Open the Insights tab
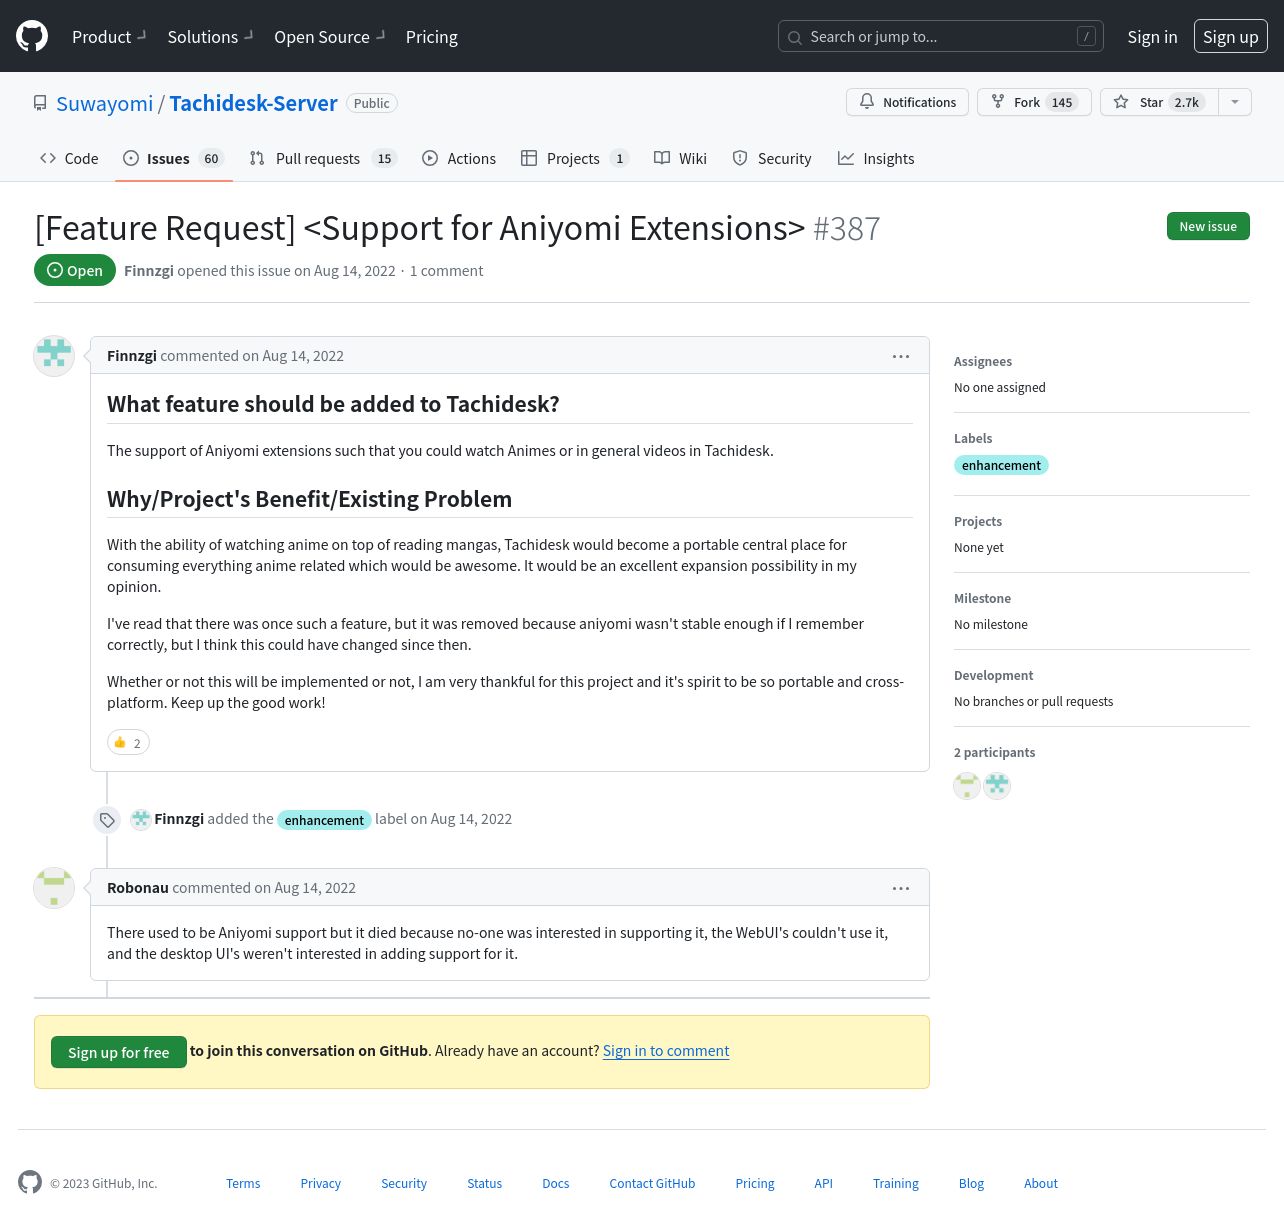Viewport: 1284px width, 1223px height. tap(876, 159)
